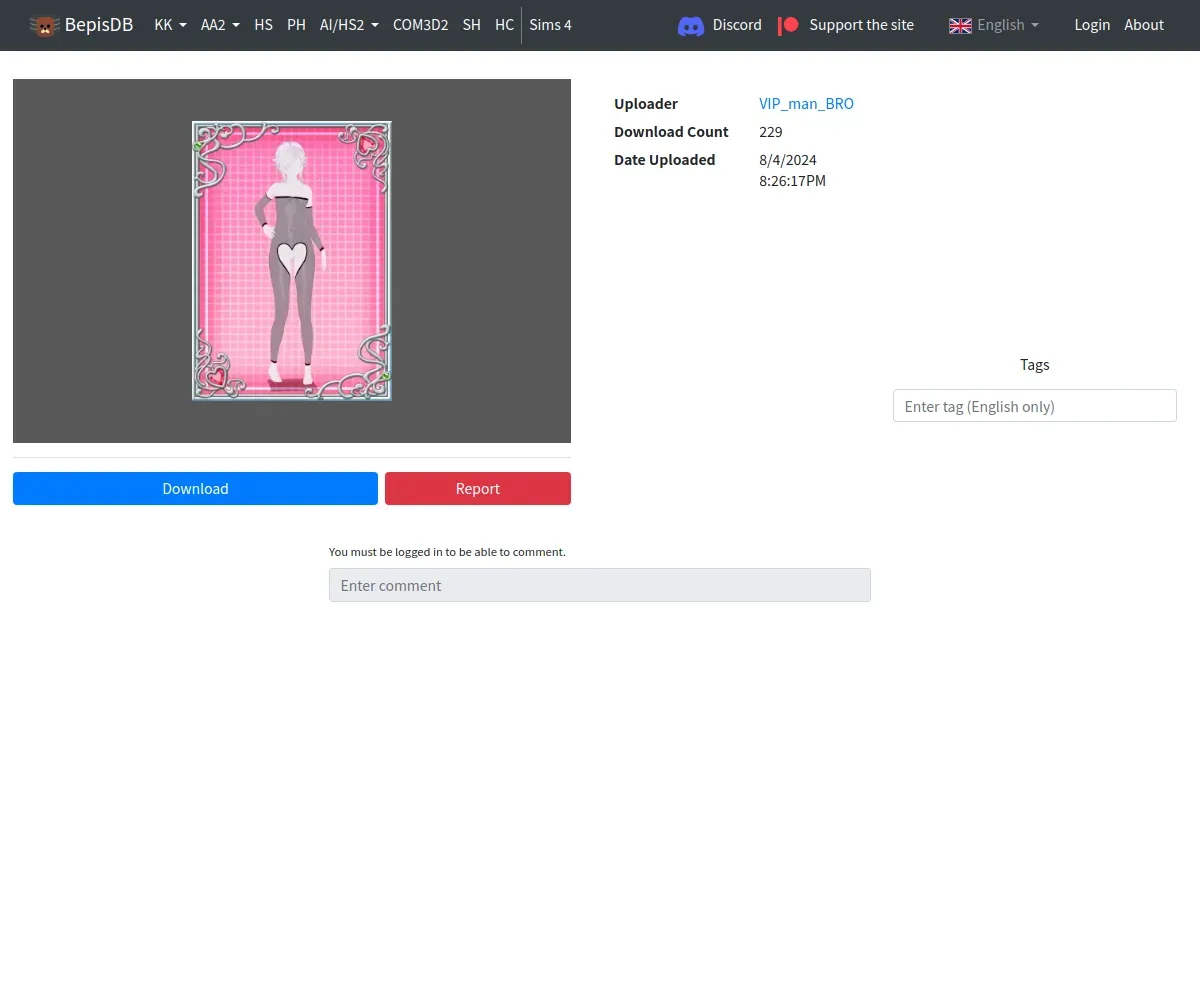Open the COM3D2 section
The image size is (1200, 1000).
[x=420, y=25]
